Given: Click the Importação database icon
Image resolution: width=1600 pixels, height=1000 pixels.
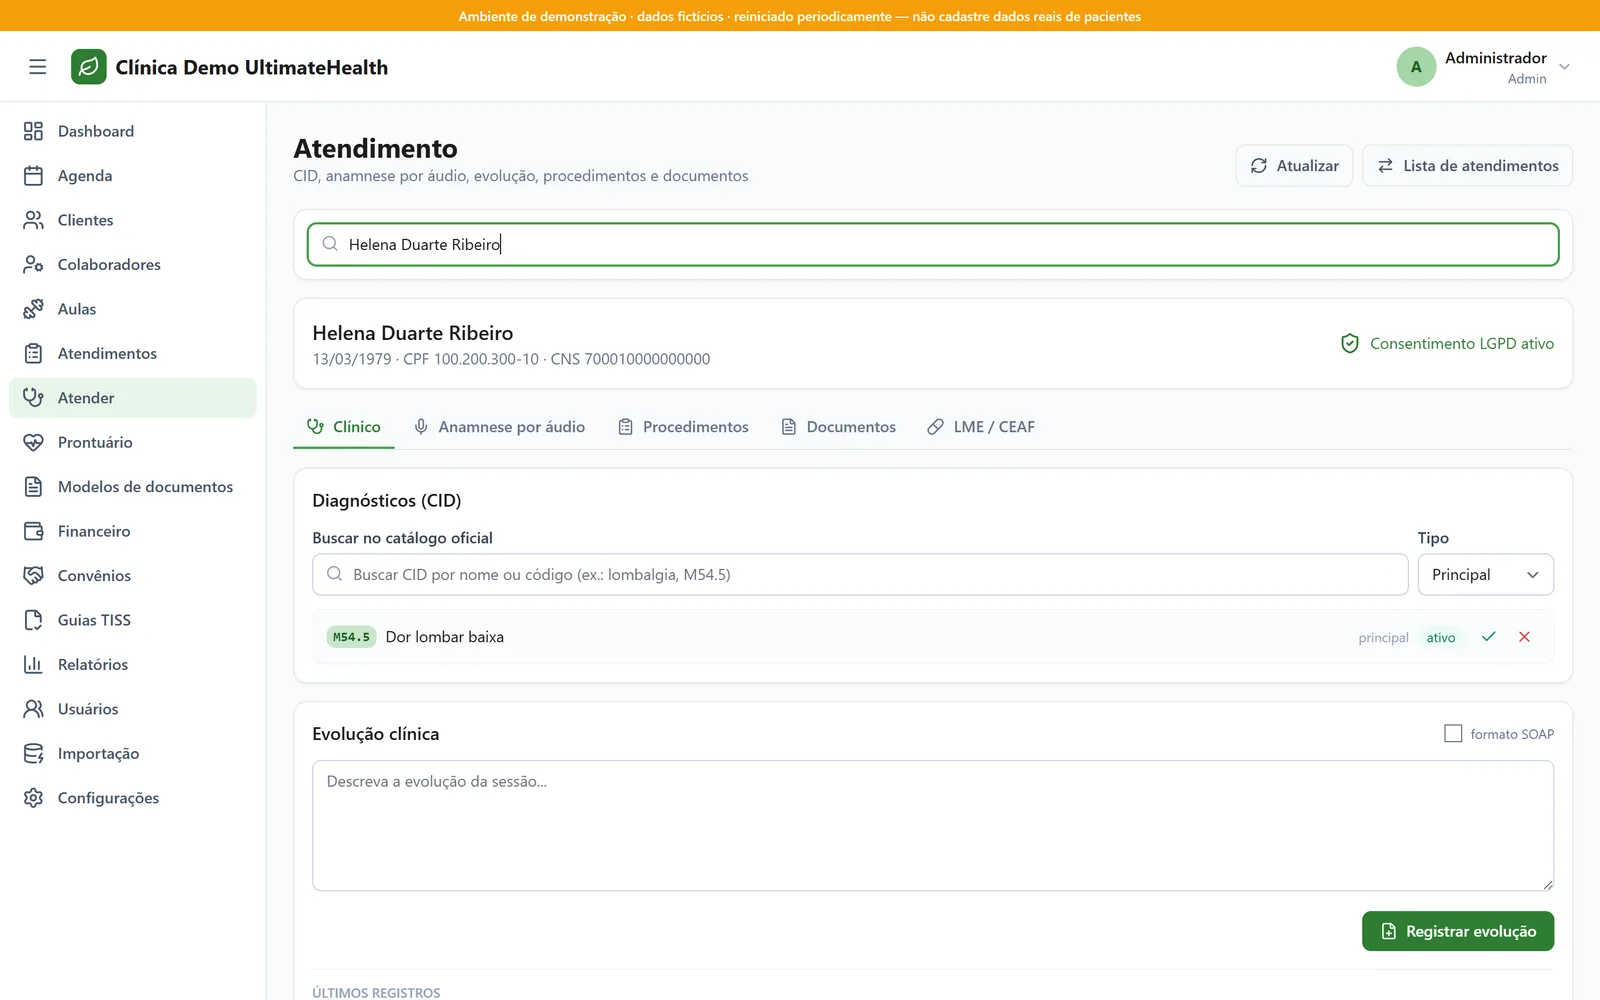Looking at the screenshot, I should [34, 754].
